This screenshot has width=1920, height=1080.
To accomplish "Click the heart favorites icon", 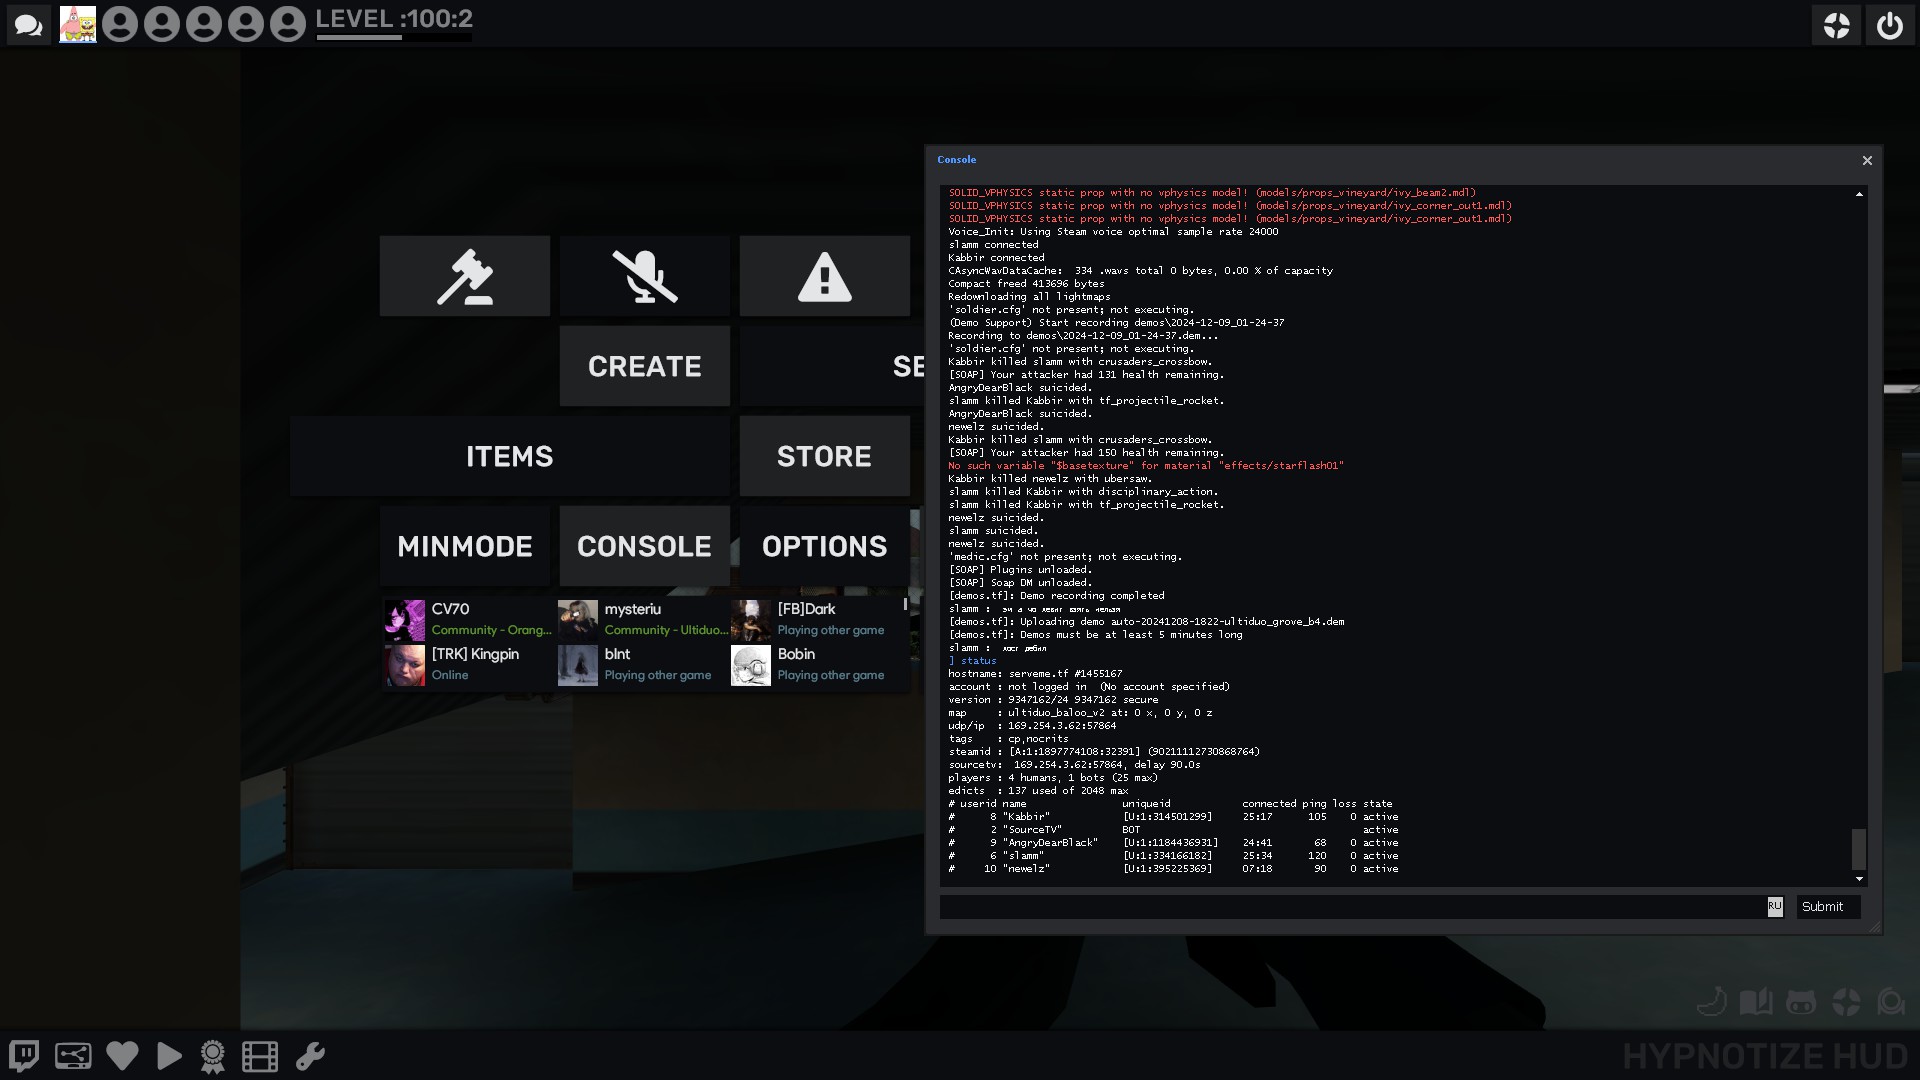I will tap(122, 1056).
